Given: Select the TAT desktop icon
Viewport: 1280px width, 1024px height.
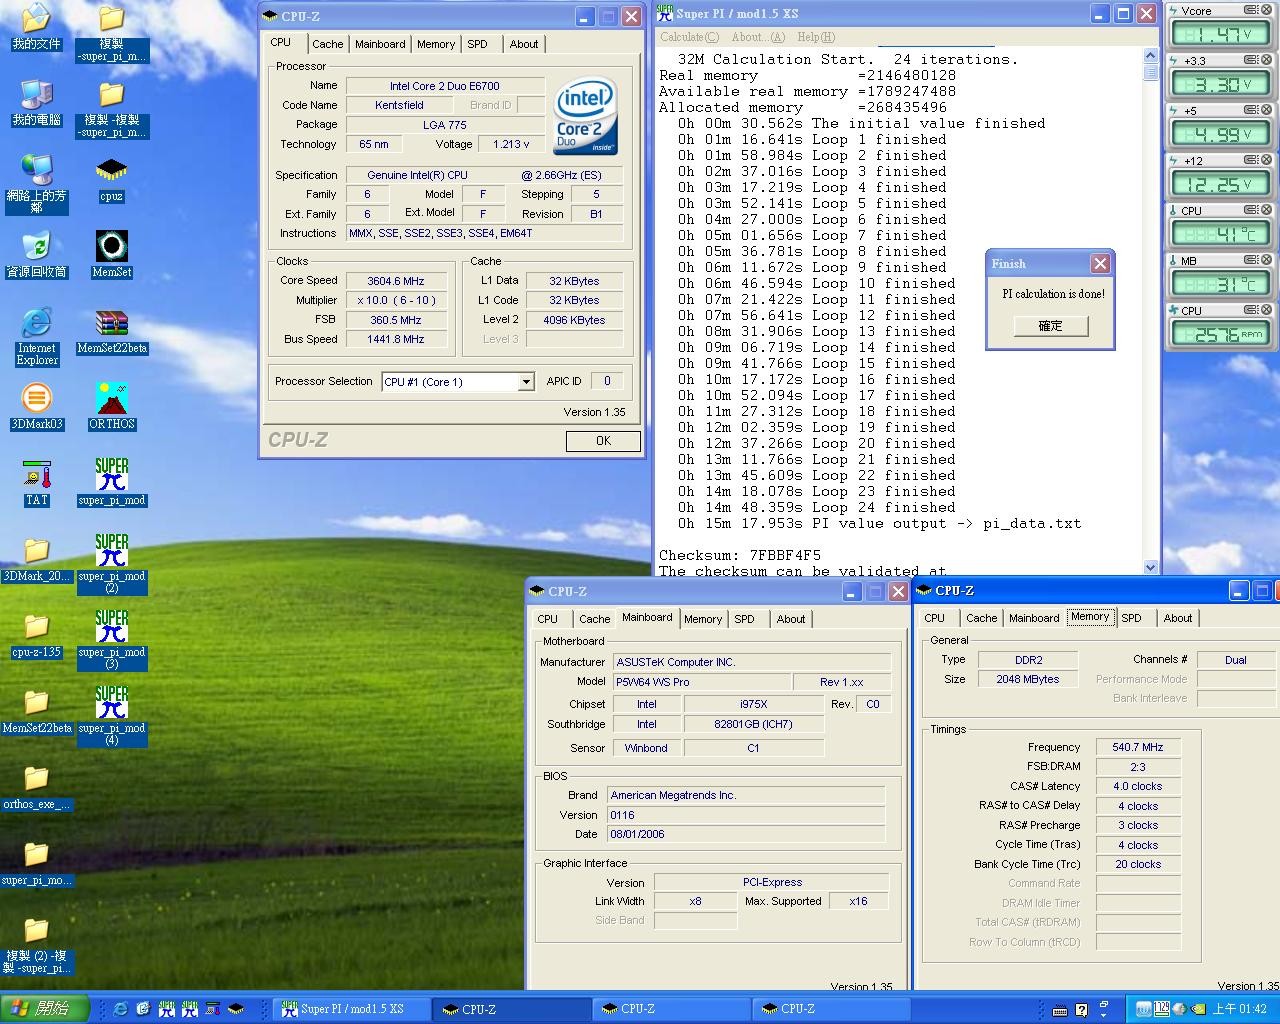Looking at the screenshot, I should (36, 484).
